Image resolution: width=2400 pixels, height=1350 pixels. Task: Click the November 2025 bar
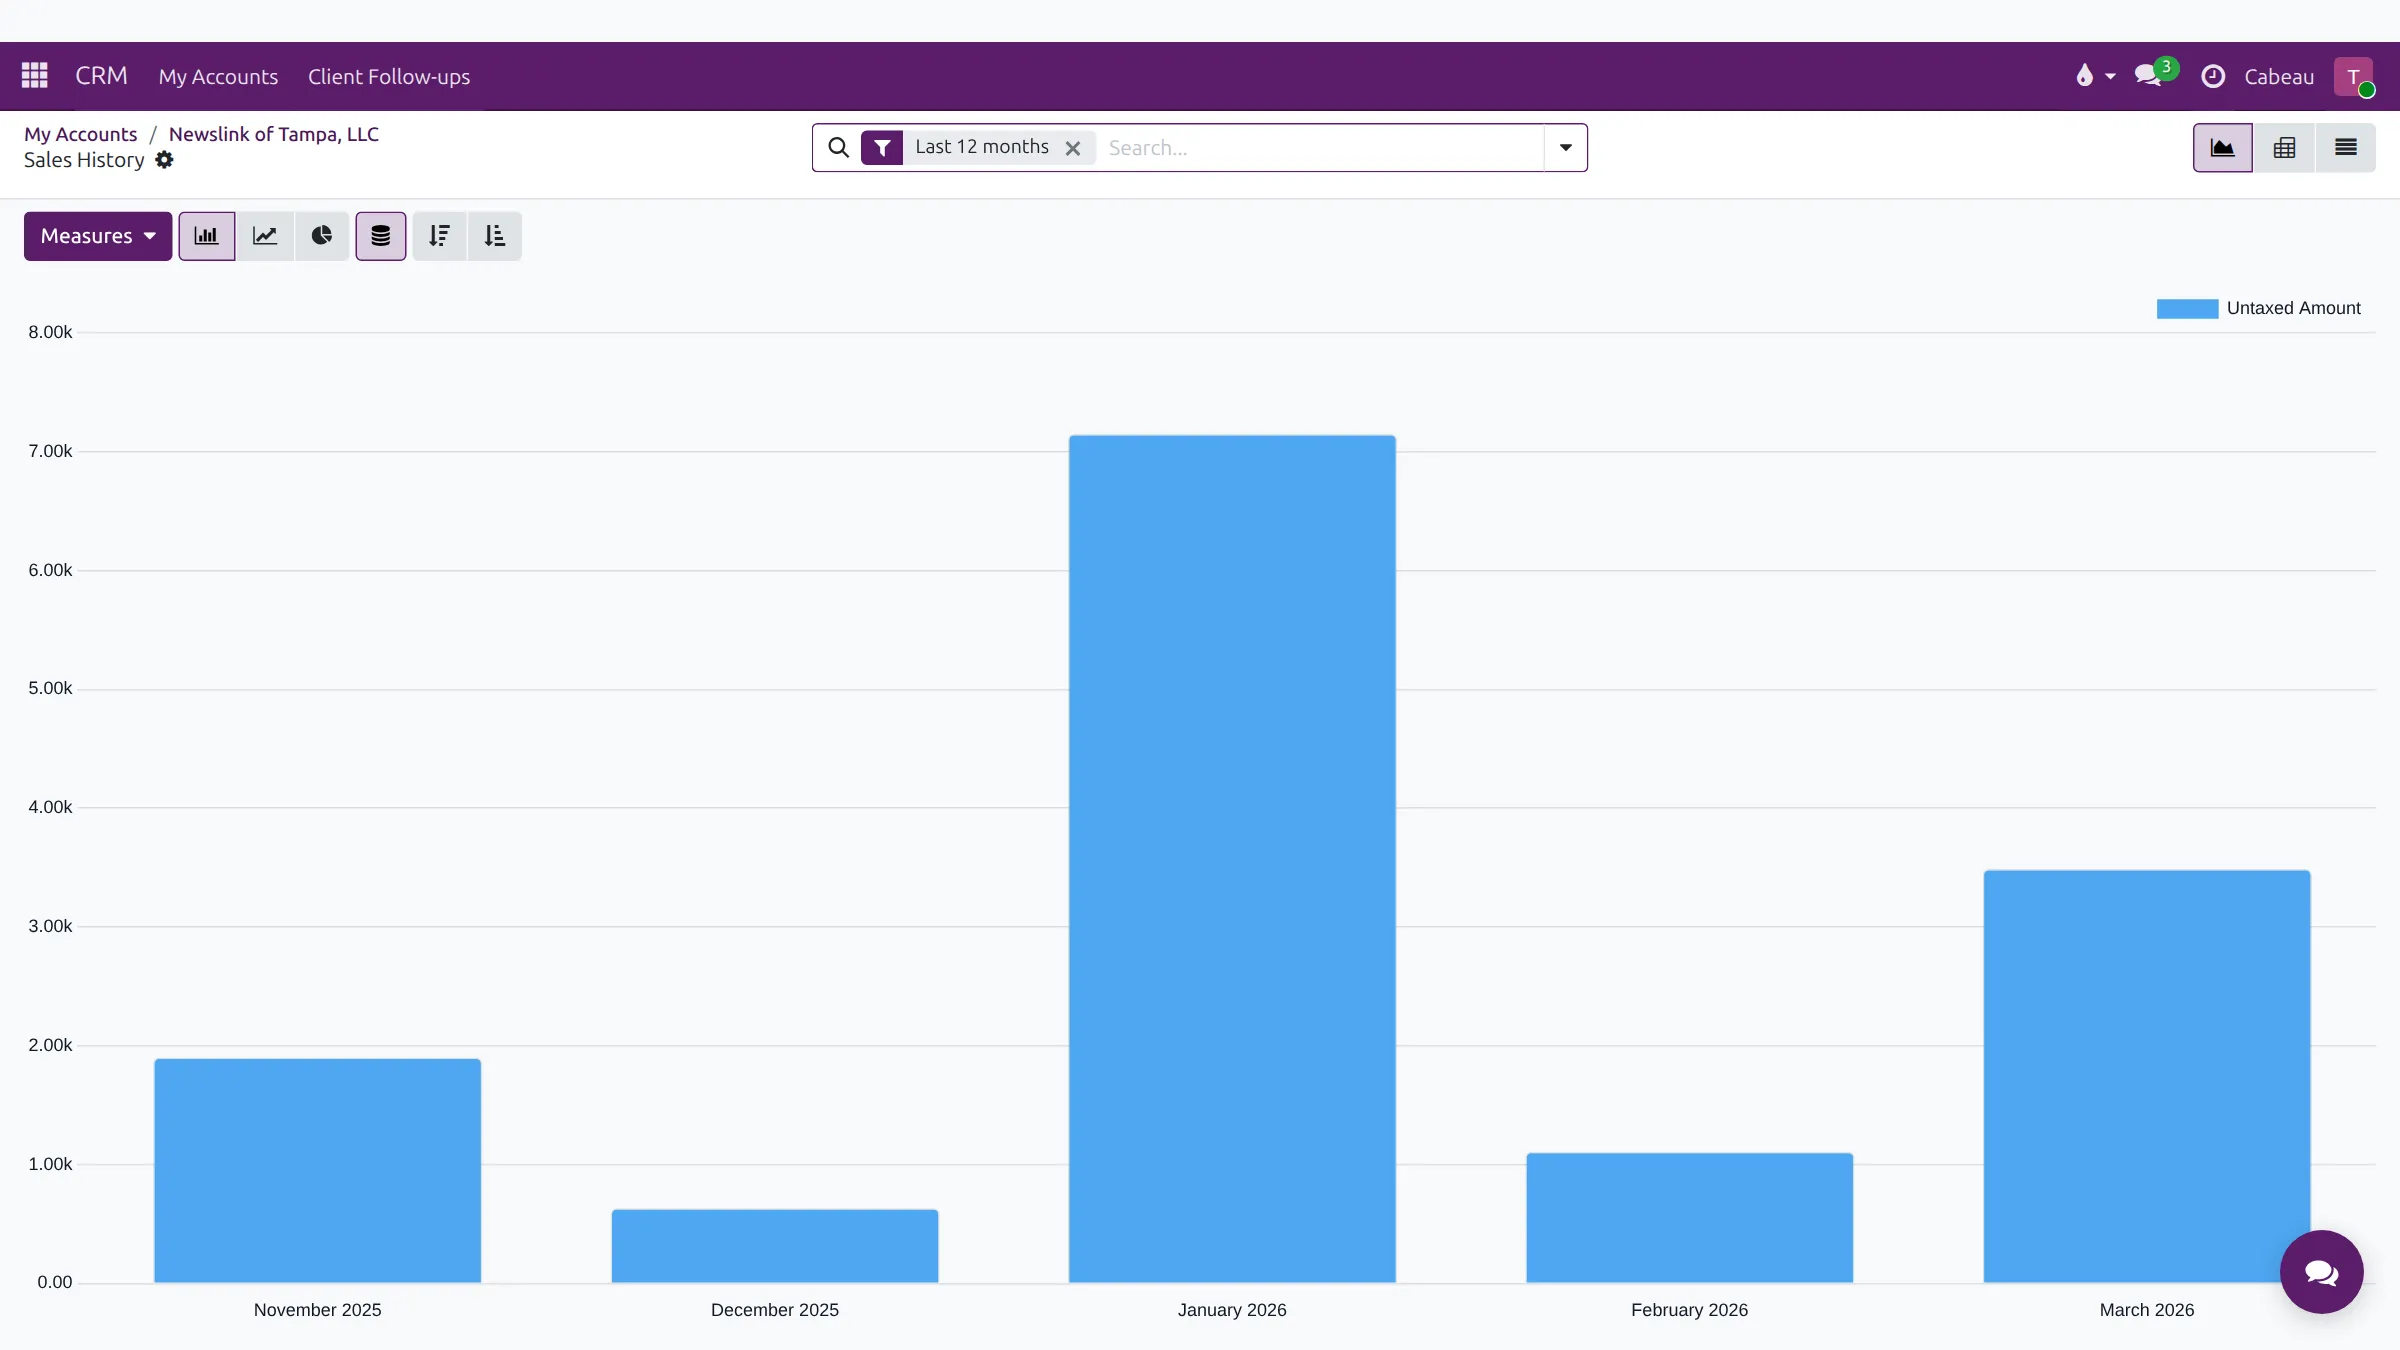tap(318, 1171)
